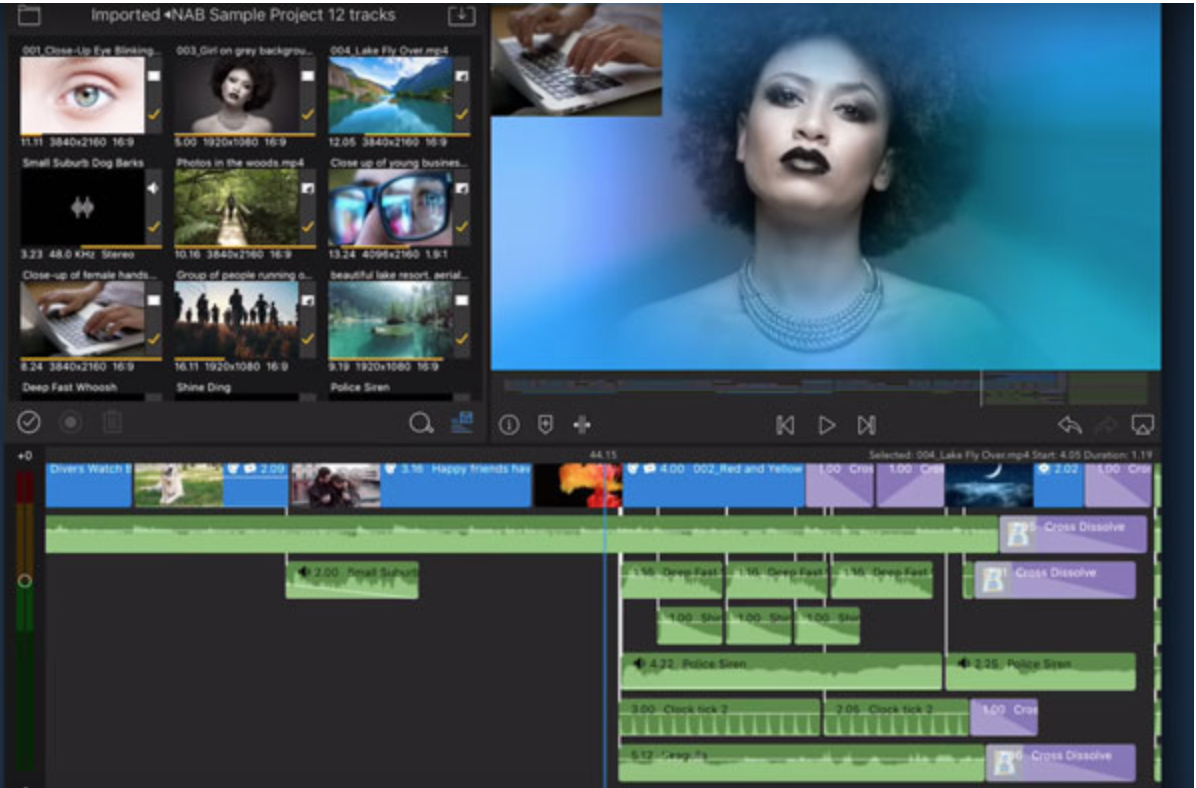Expand the Imported NAB Sample Project source title

tap(242, 15)
